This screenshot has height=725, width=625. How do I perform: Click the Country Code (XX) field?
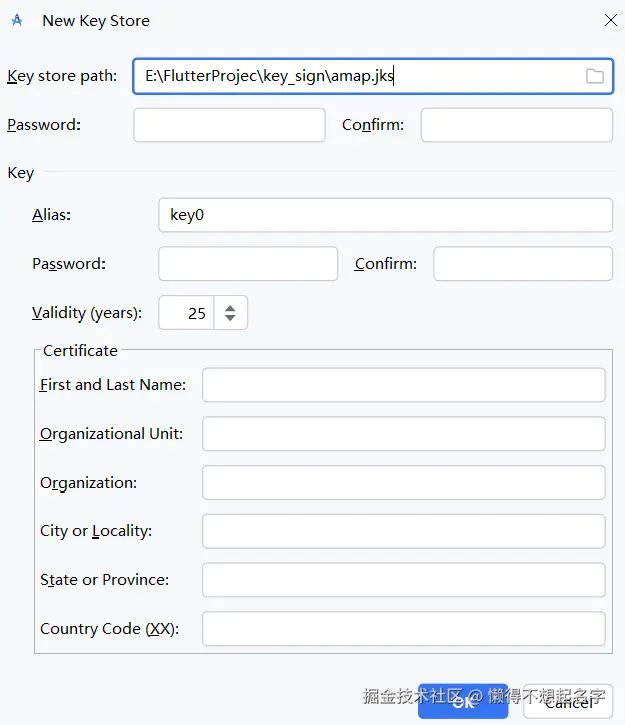(403, 629)
